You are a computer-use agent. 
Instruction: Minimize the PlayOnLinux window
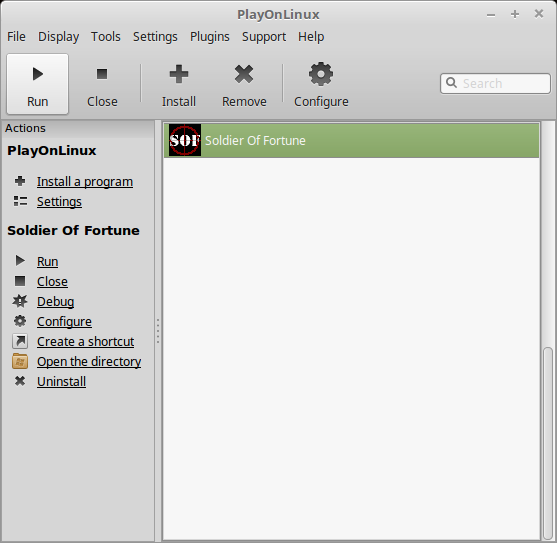point(491,15)
